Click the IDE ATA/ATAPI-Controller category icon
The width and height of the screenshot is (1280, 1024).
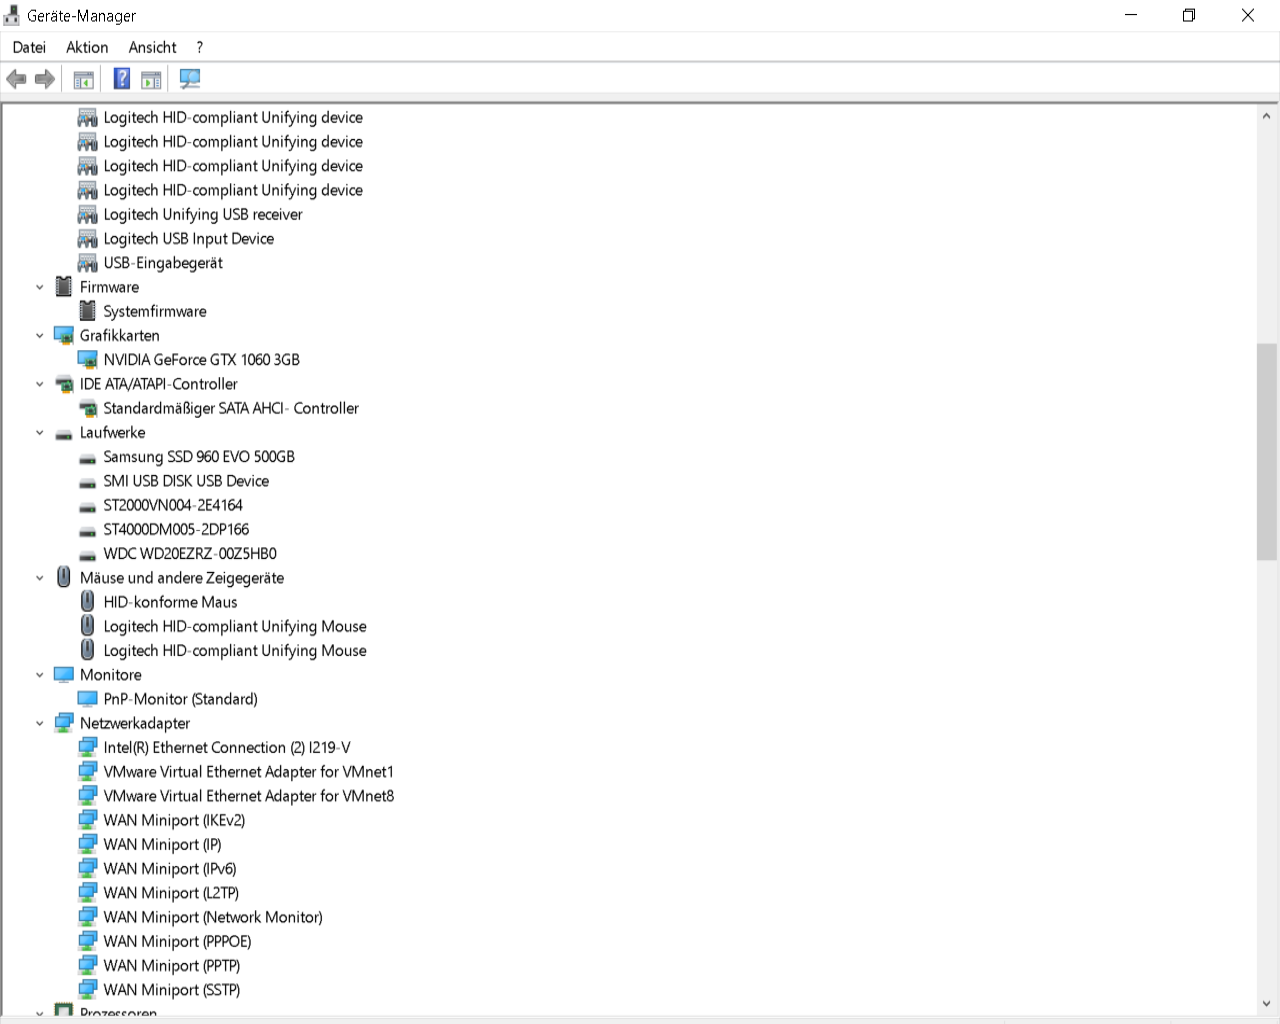coord(64,384)
